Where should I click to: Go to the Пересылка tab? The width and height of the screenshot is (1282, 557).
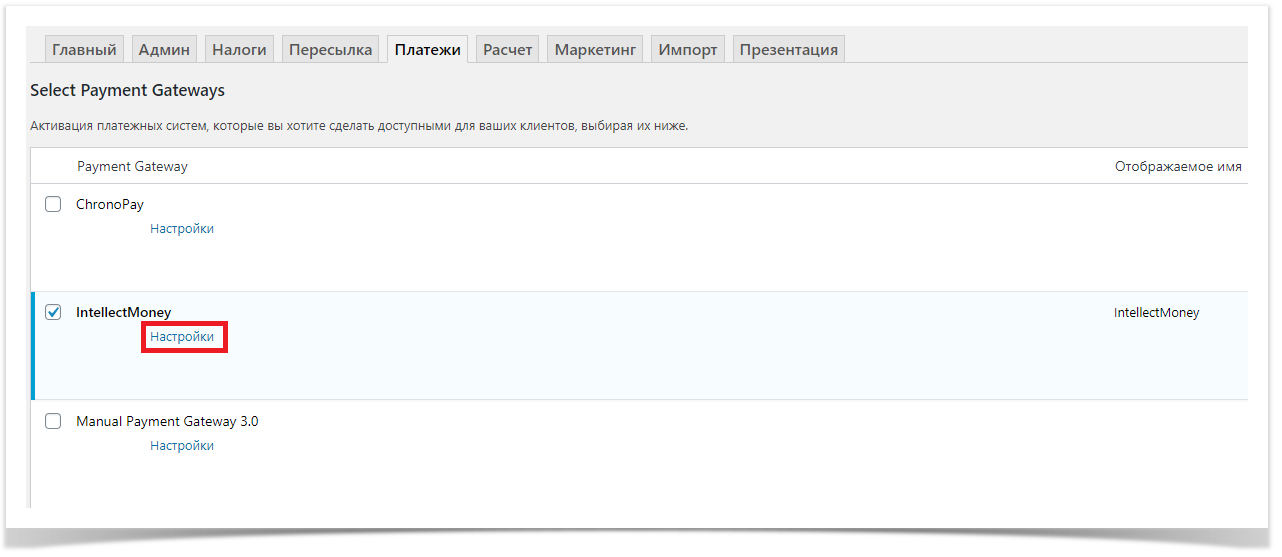331,50
